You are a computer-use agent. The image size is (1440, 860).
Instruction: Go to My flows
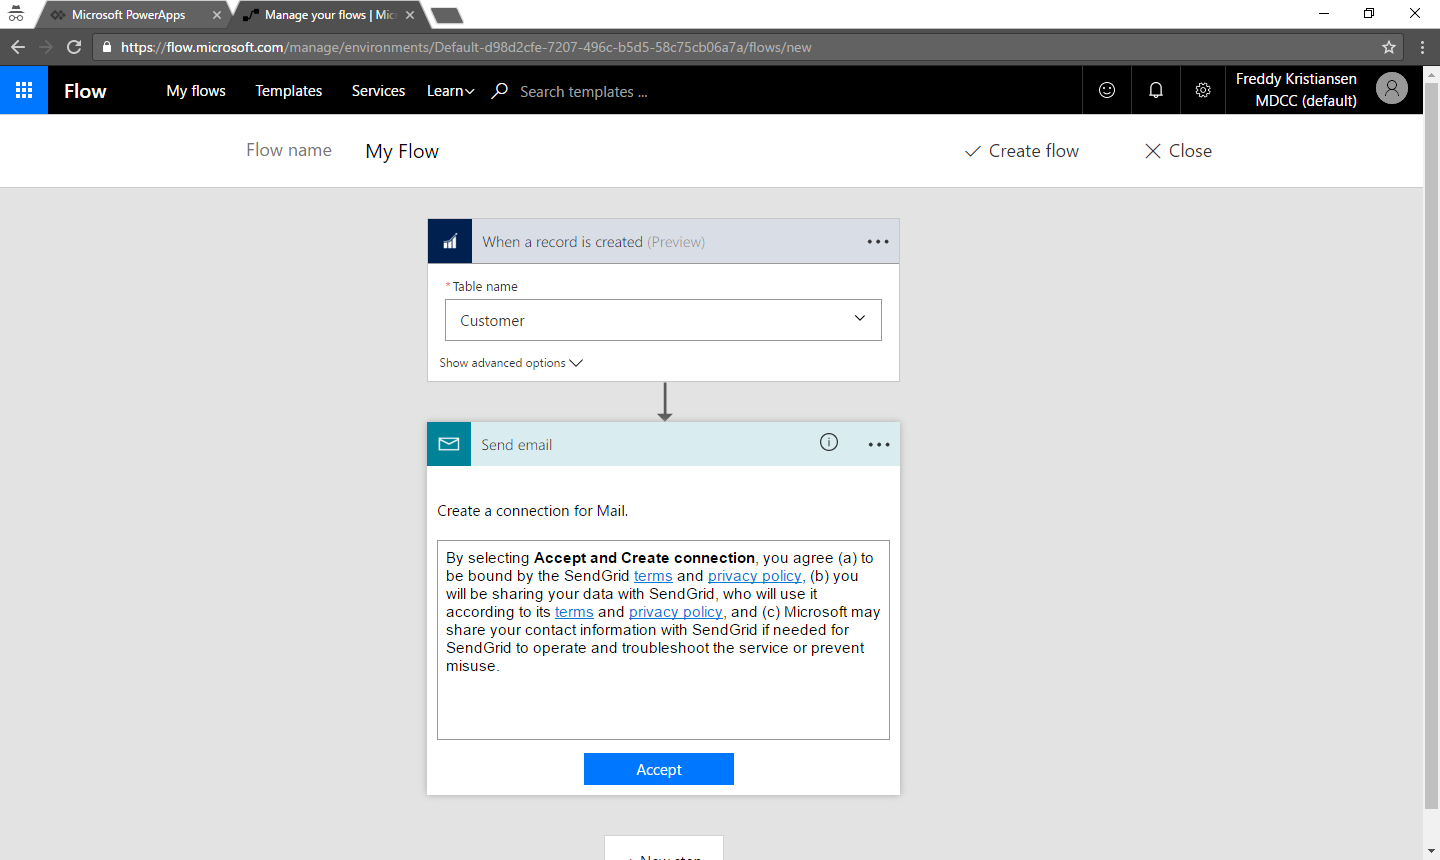(196, 91)
